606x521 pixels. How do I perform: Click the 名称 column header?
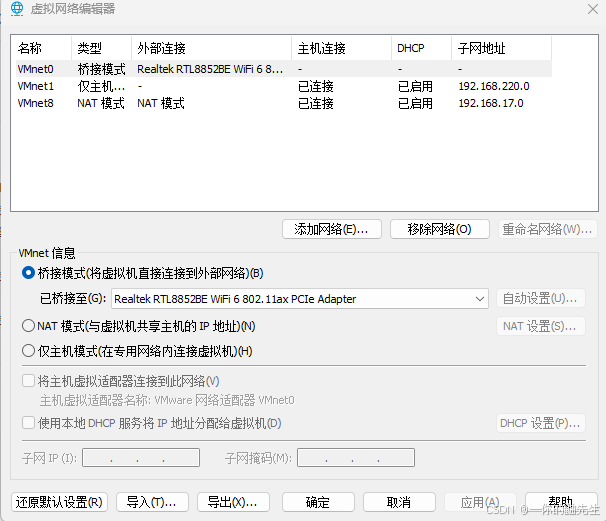pos(43,48)
